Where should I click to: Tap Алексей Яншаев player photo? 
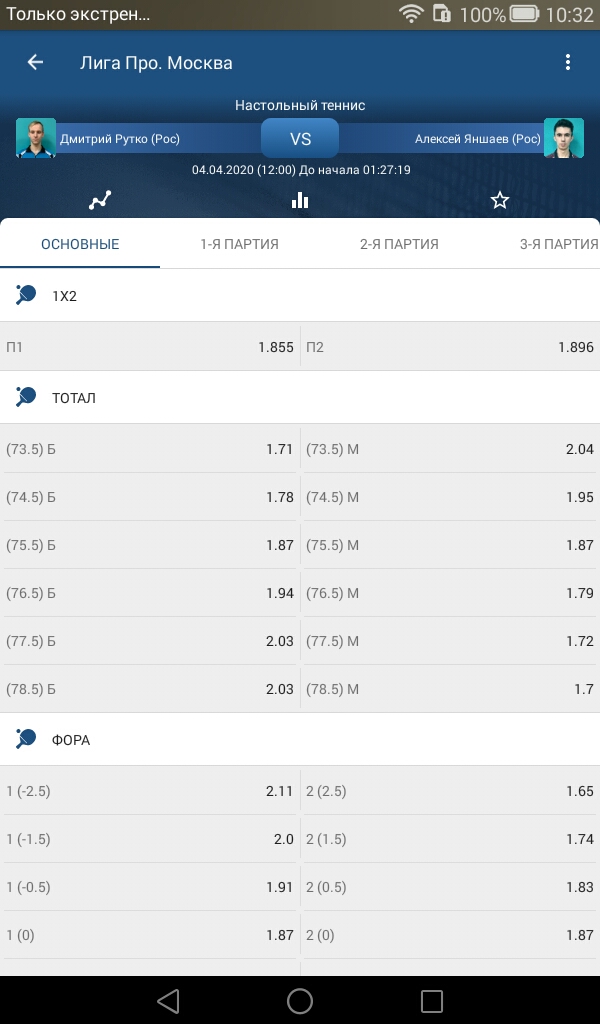coord(563,138)
